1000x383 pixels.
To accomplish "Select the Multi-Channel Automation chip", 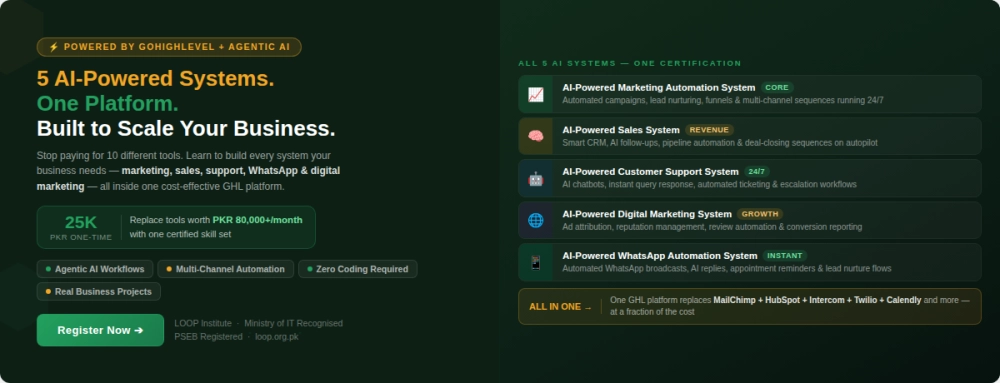I will [226, 269].
